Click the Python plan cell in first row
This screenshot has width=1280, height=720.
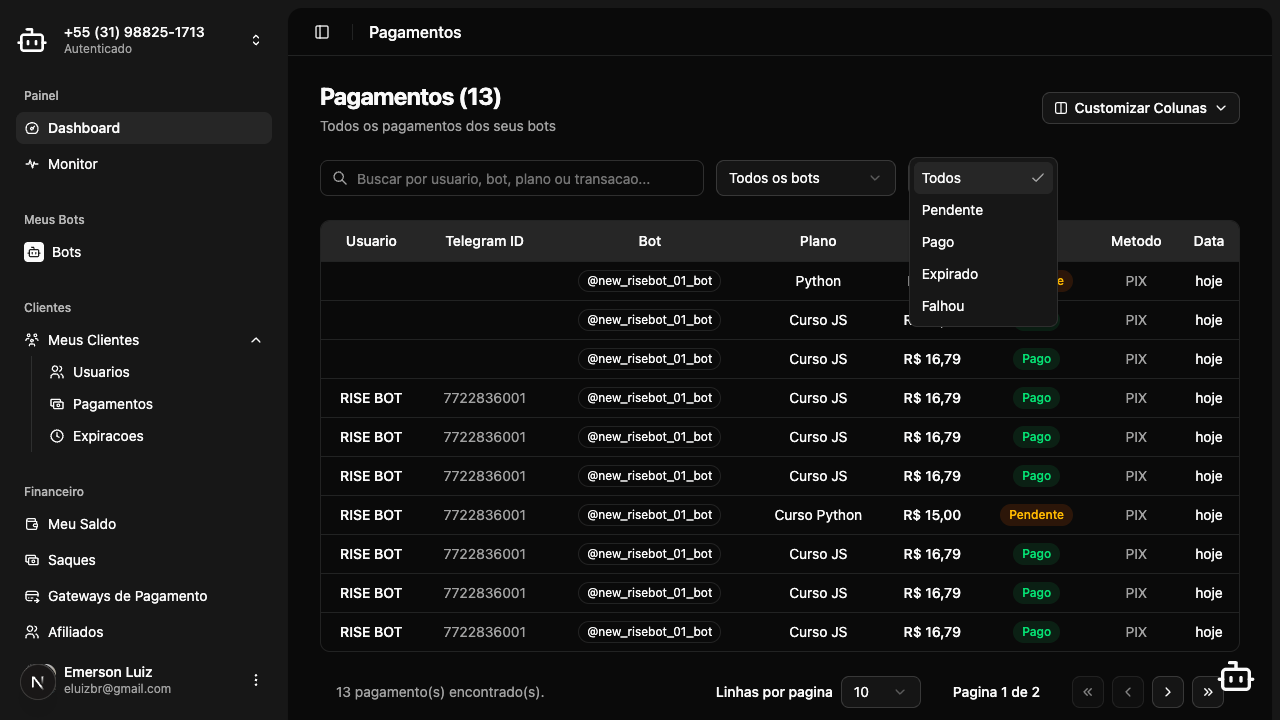[818, 281]
